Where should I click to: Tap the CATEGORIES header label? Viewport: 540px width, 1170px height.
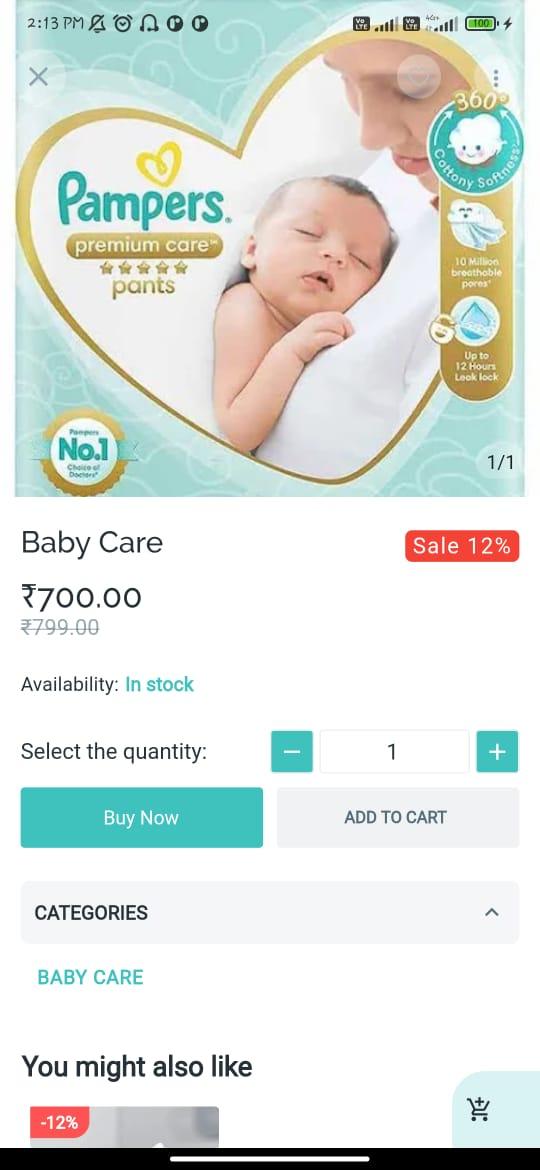(91, 912)
